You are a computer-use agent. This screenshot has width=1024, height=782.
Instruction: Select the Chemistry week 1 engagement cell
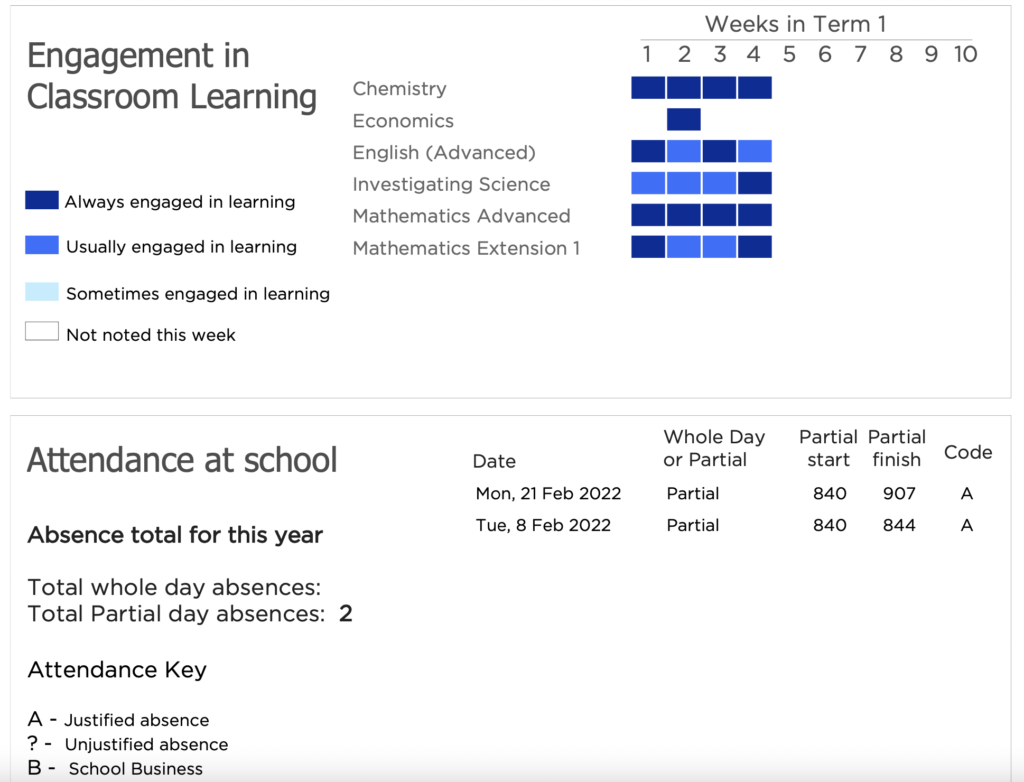(648, 88)
